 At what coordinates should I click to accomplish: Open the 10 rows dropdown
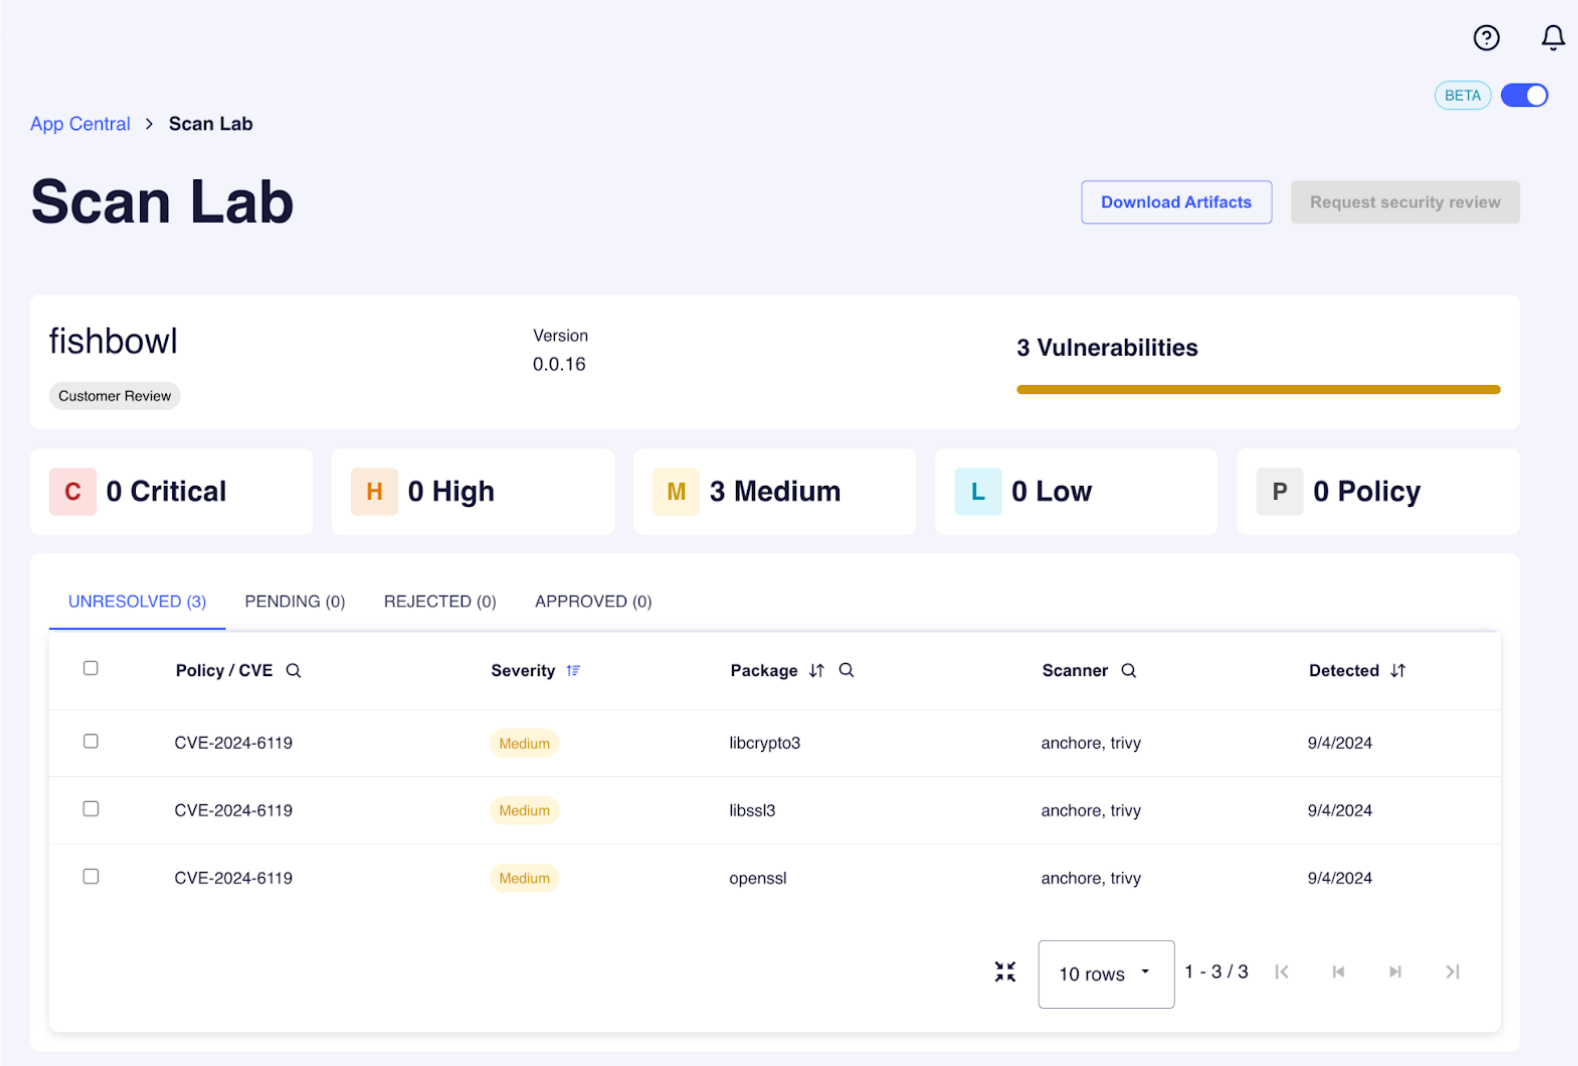pos(1105,974)
